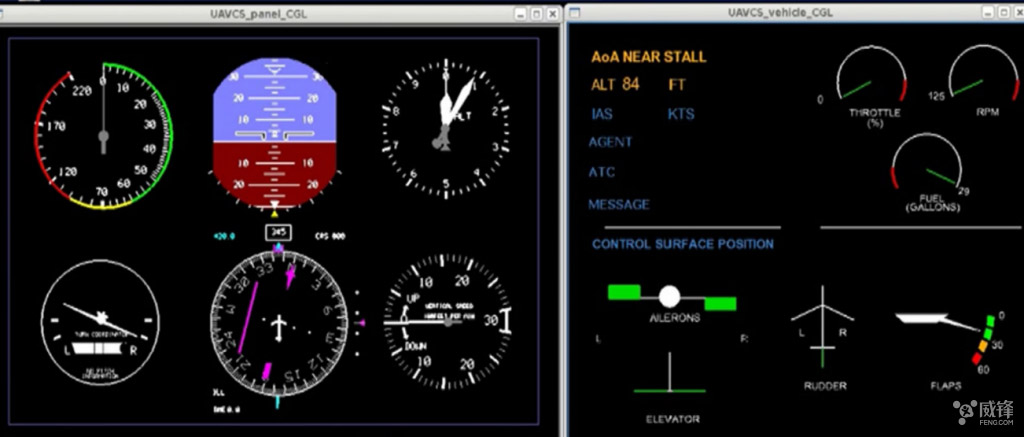Select the ALT 84 altitude readout

pos(615,85)
